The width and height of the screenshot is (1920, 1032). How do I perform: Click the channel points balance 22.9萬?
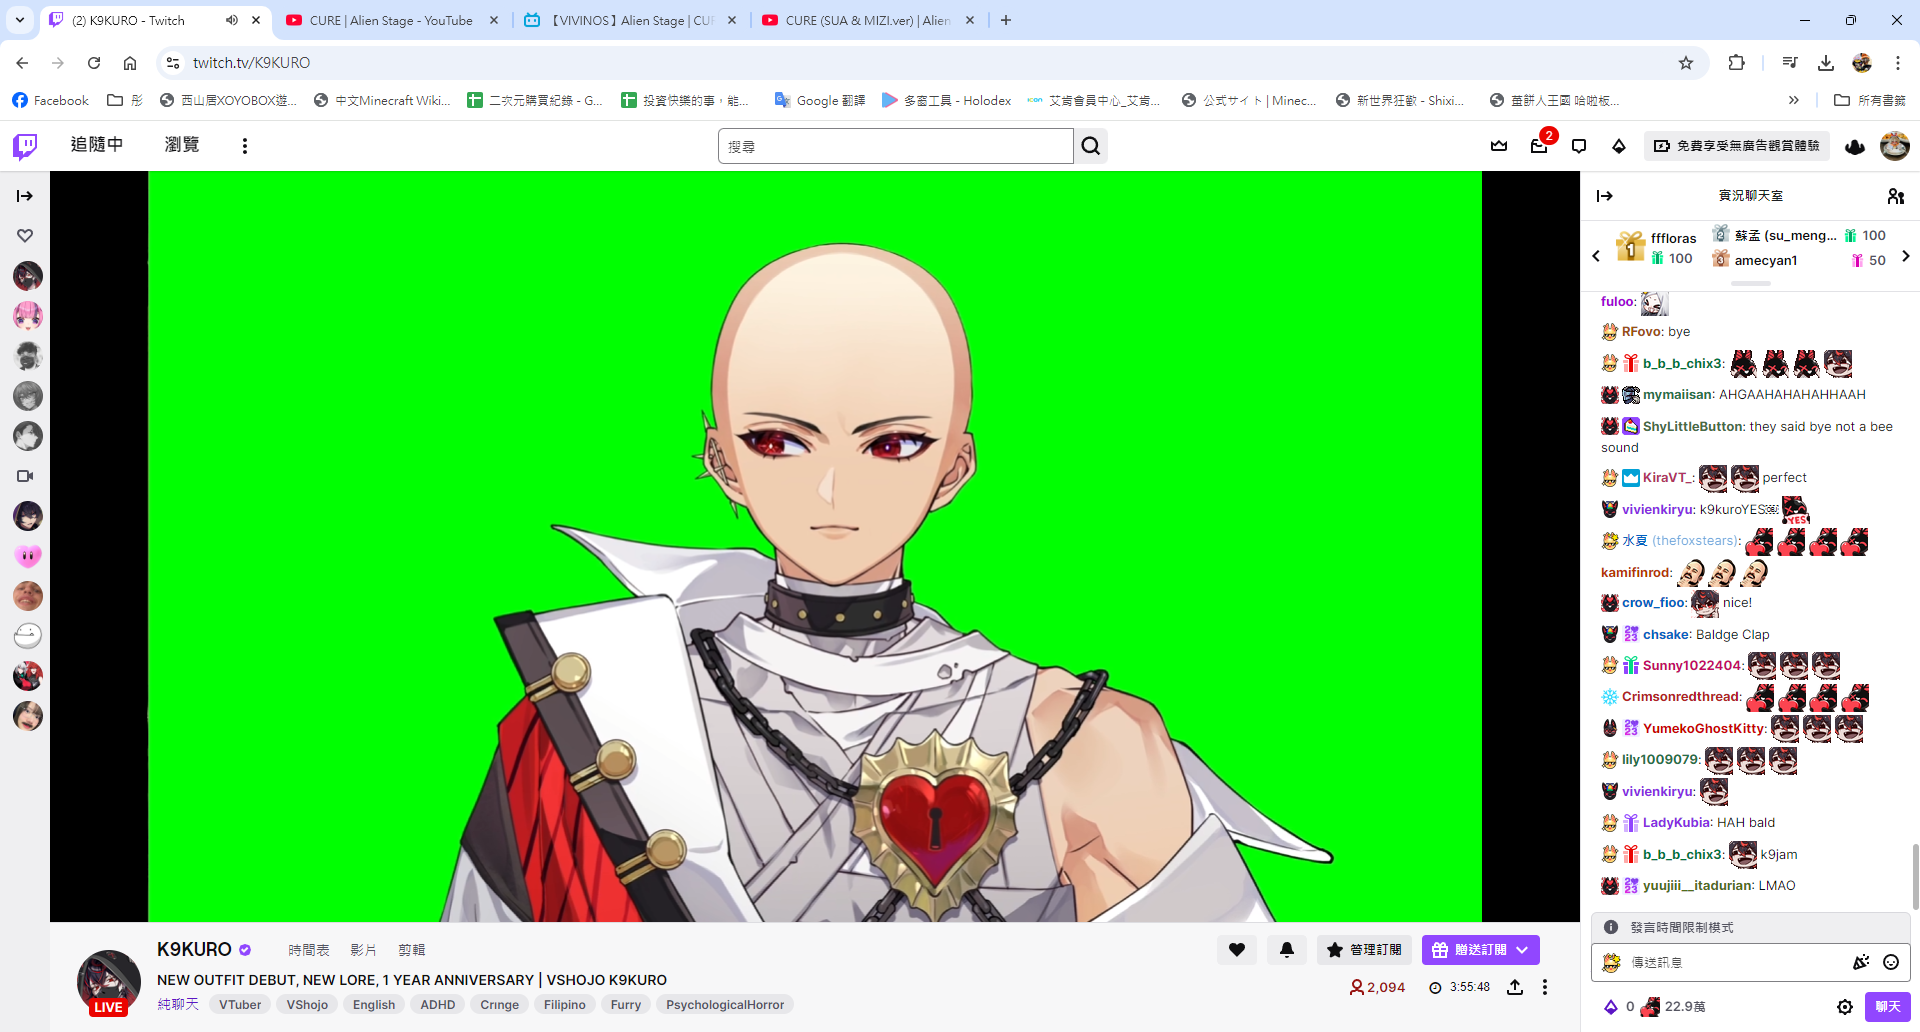click(x=1673, y=1007)
